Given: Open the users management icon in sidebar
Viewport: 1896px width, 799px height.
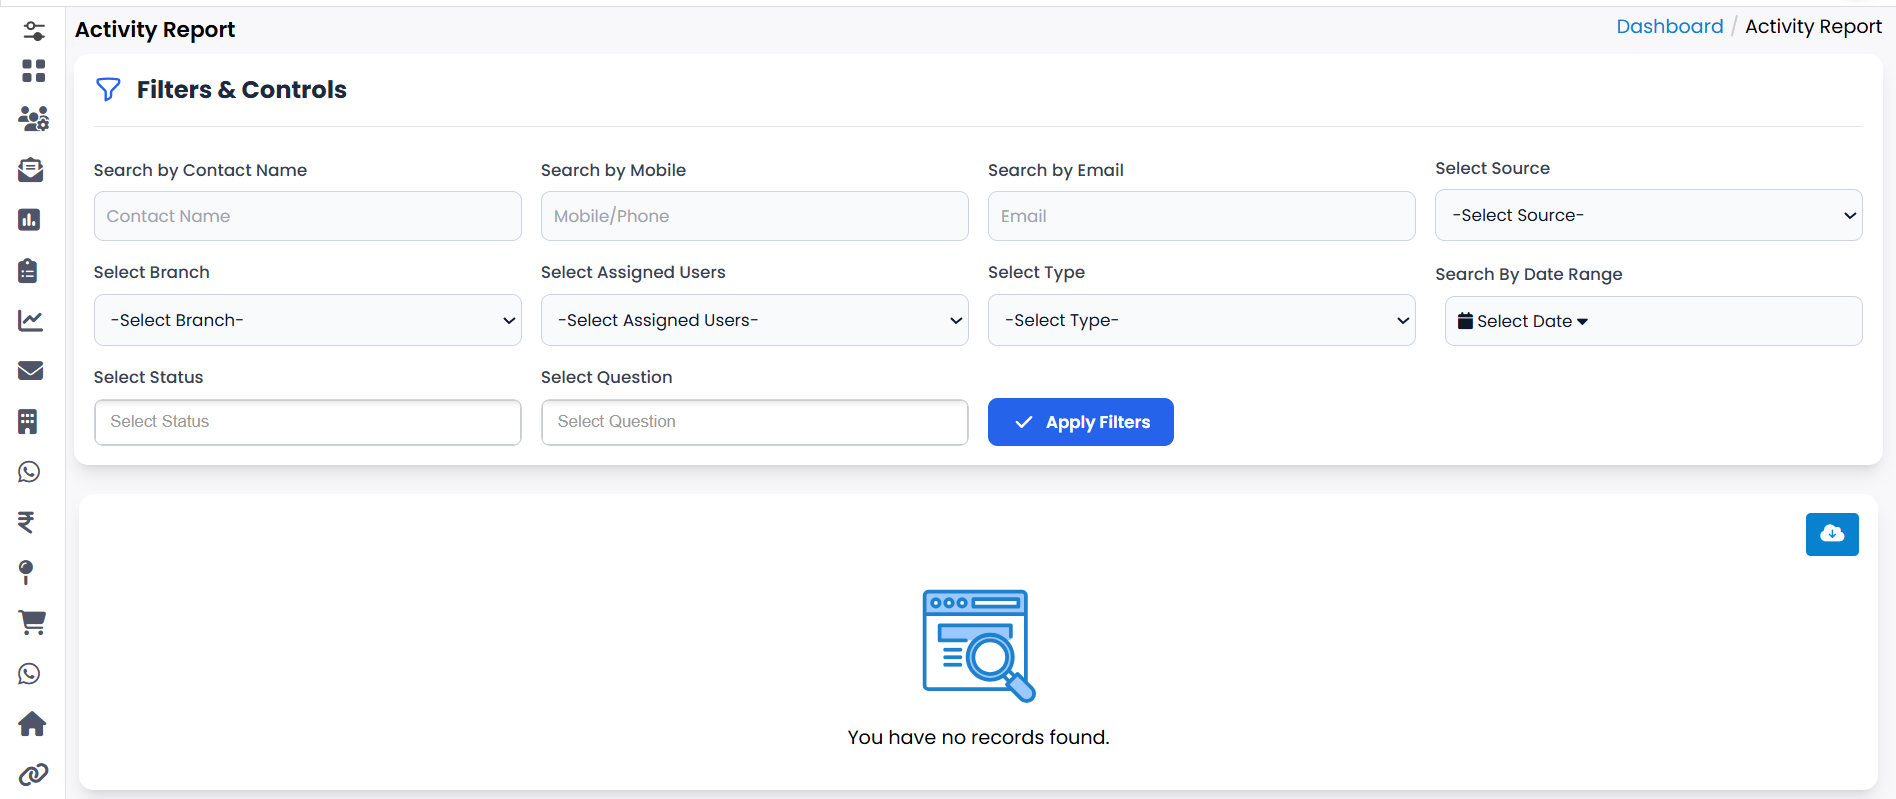Looking at the screenshot, I should tap(33, 119).
